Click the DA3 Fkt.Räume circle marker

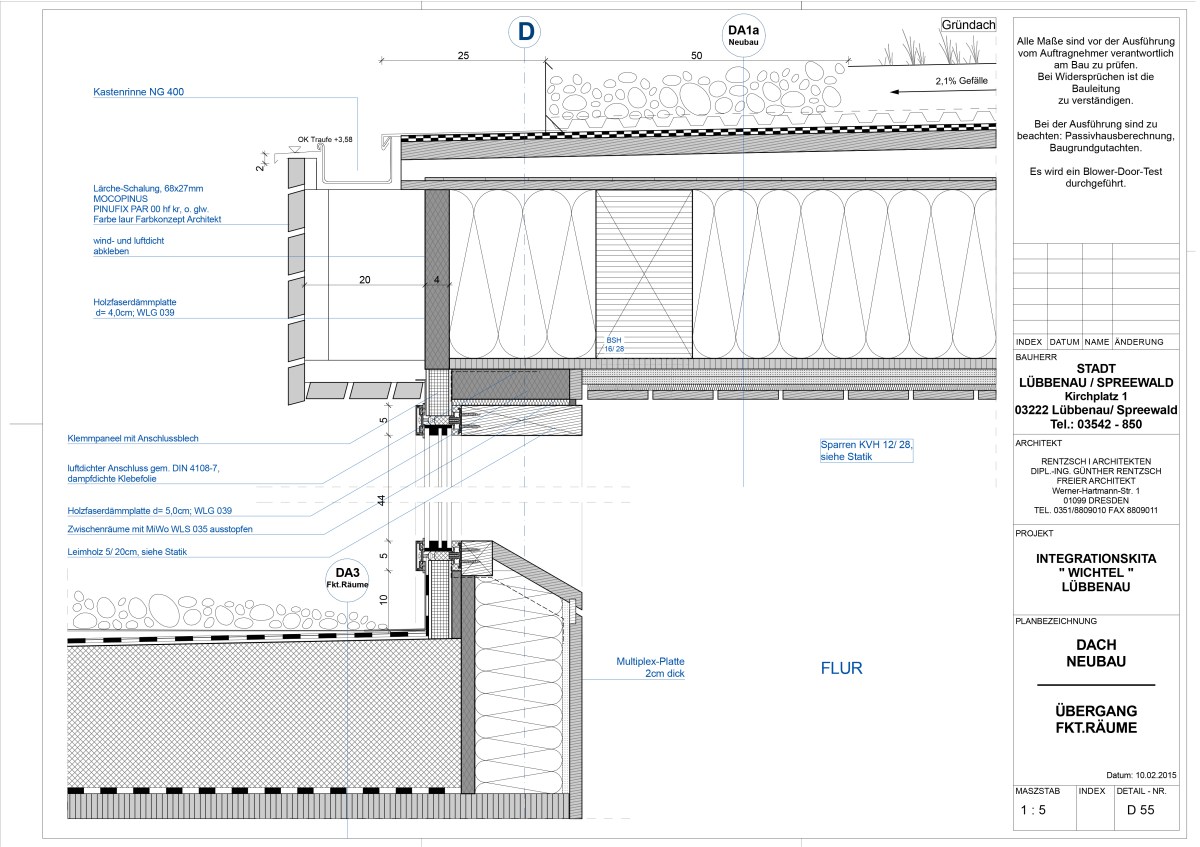tap(347, 576)
